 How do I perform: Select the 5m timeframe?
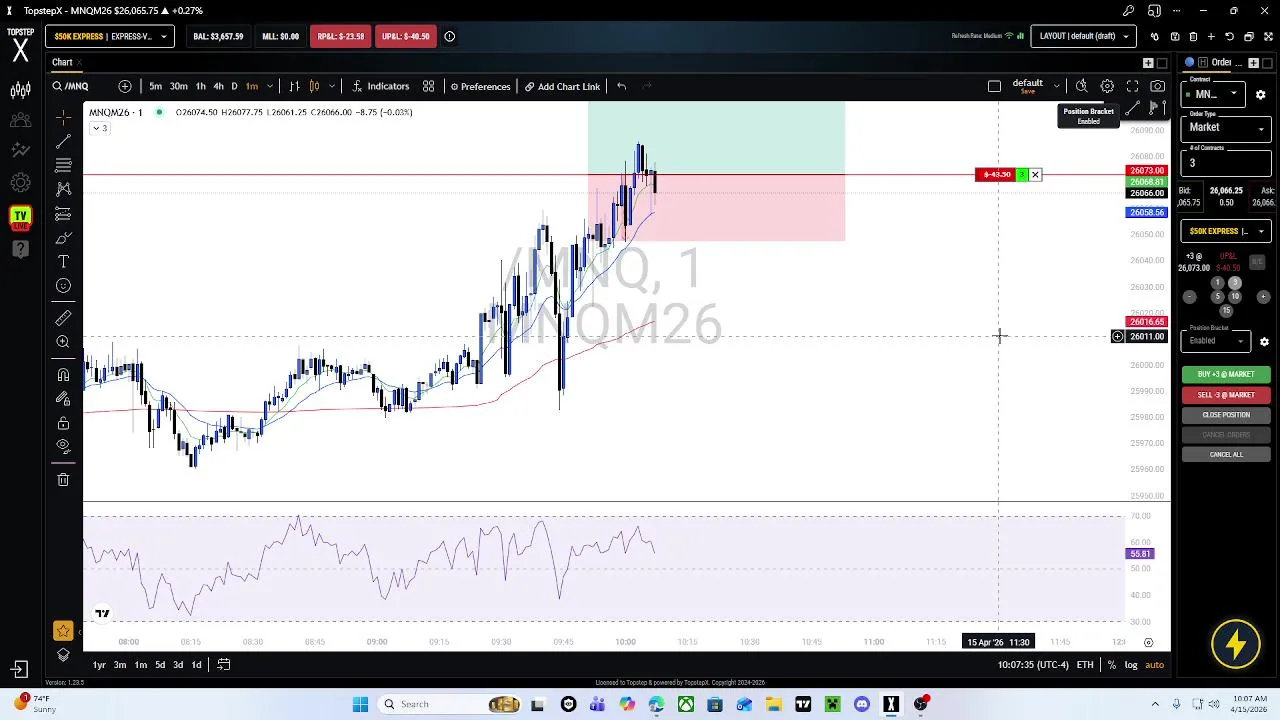[x=155, y=86]
